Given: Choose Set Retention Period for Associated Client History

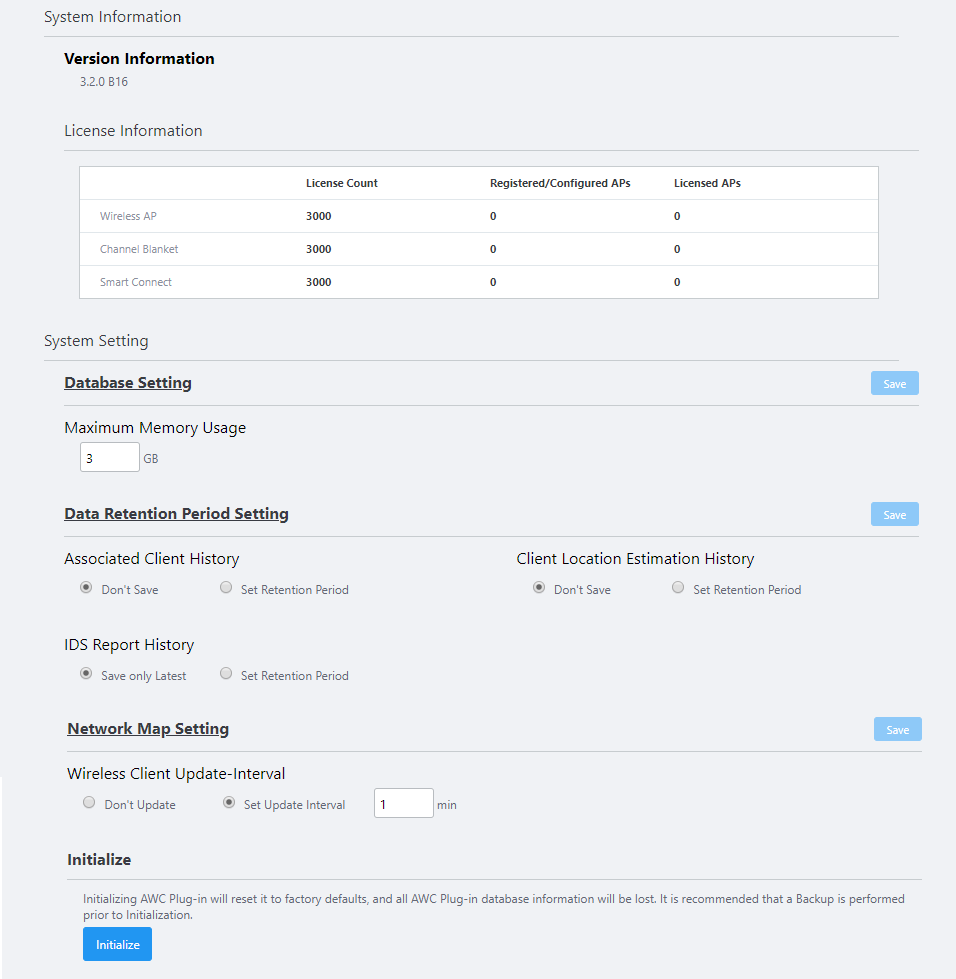Looking at the screenshot, I should [226, 588].
